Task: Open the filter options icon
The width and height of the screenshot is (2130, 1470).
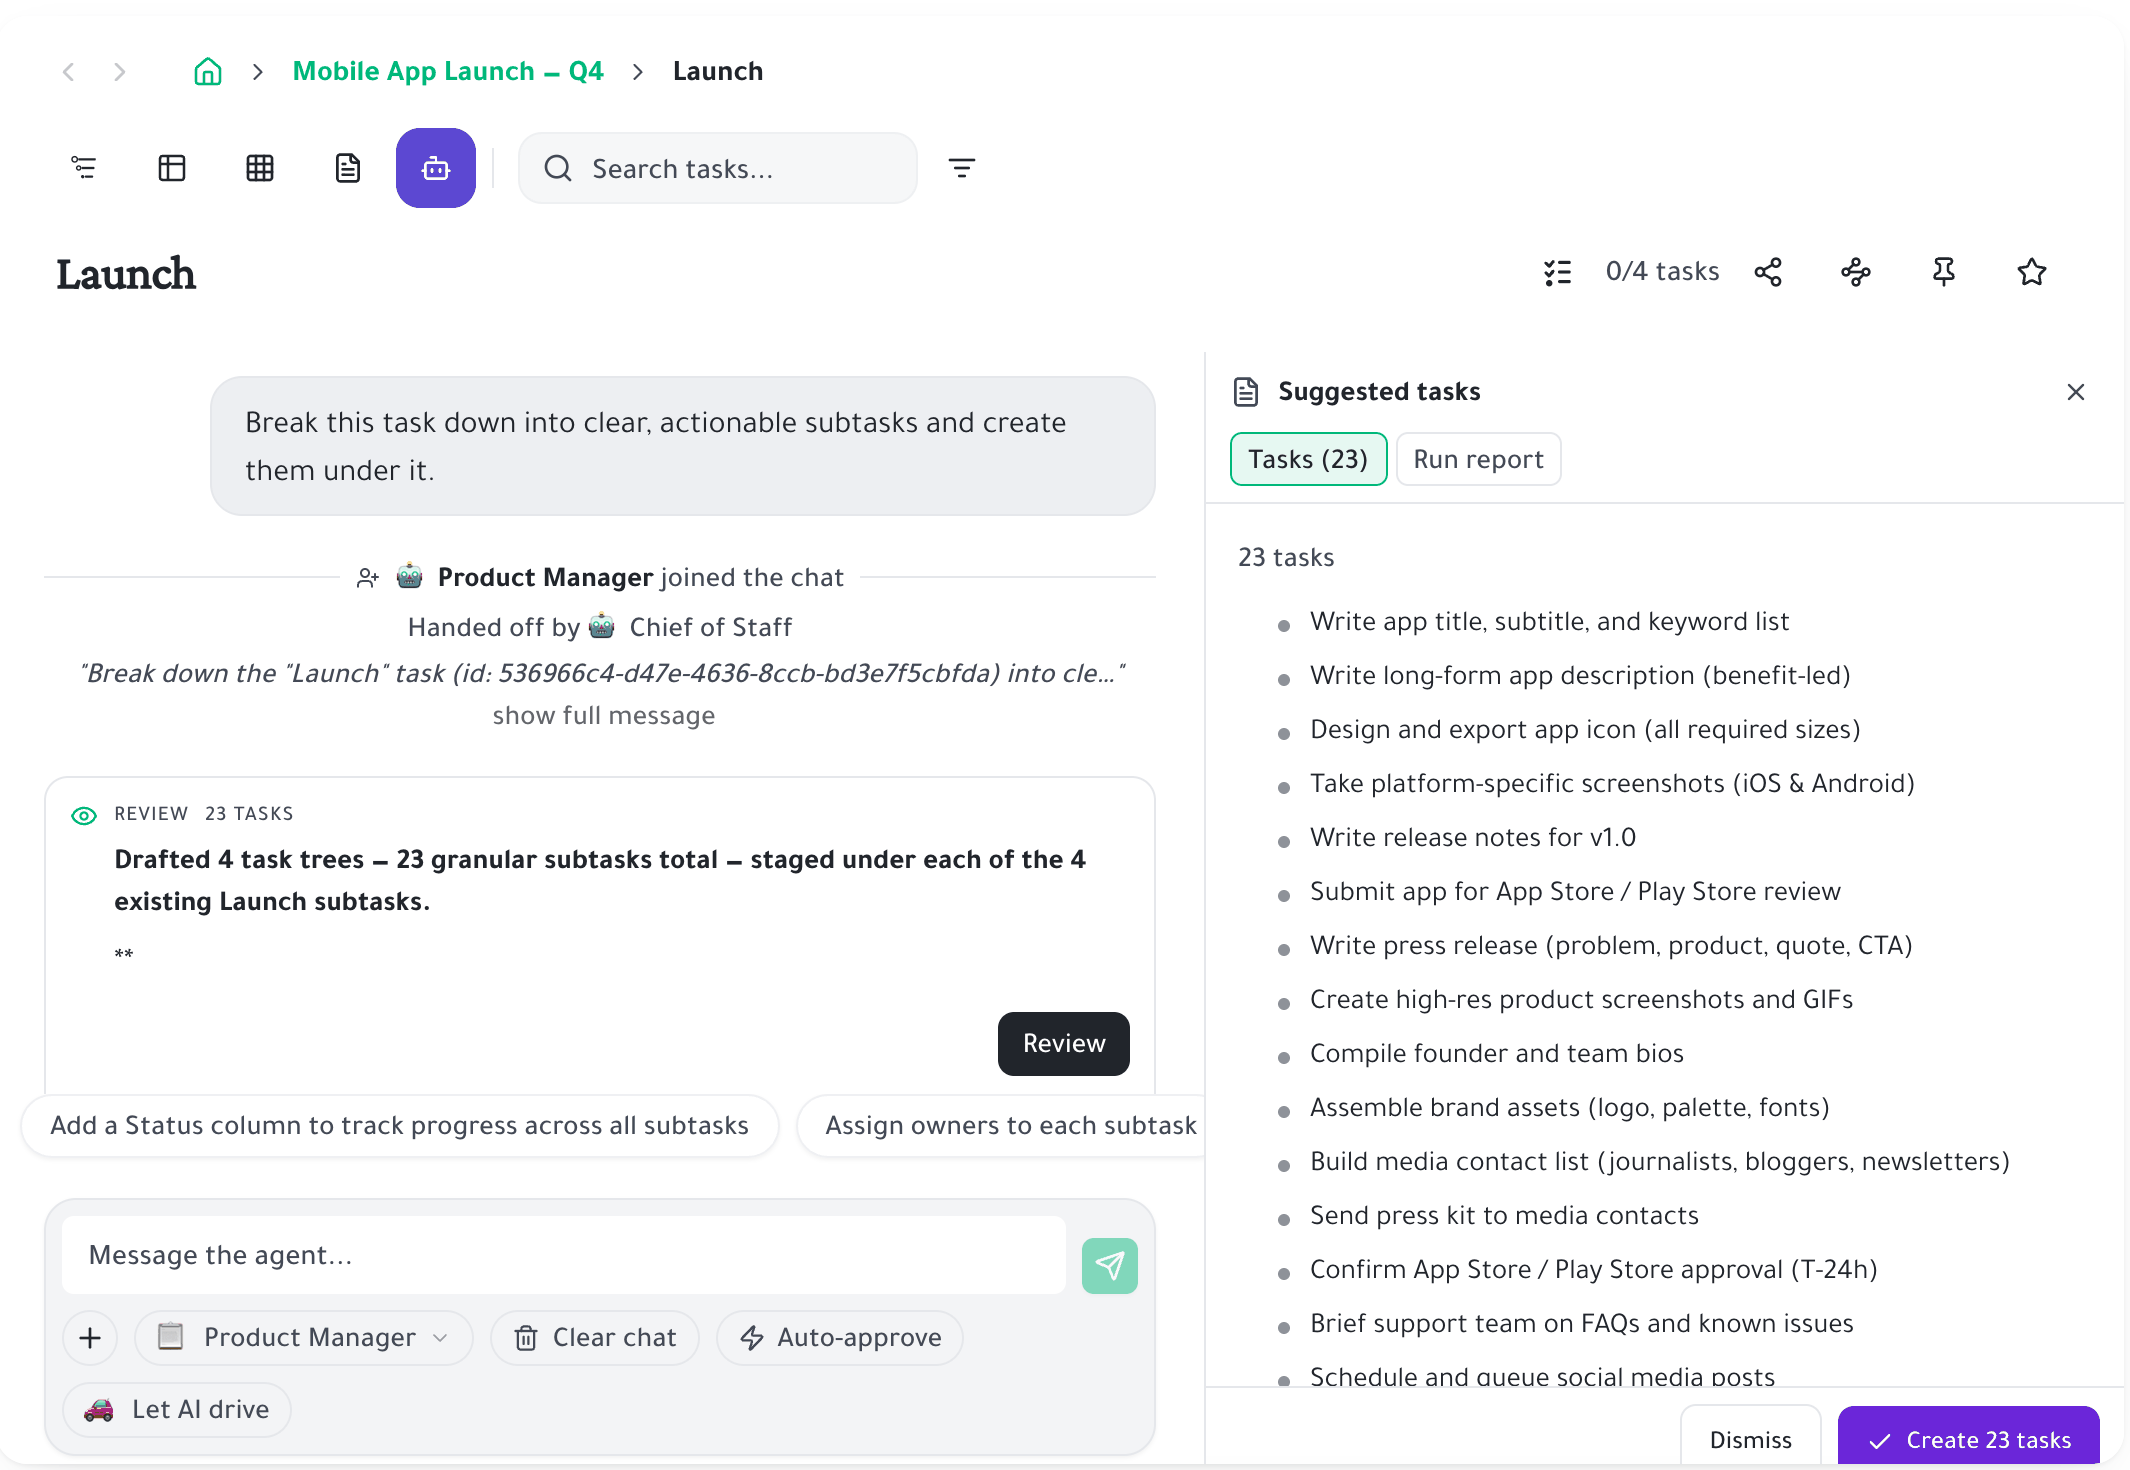Action: click(962, 168)
